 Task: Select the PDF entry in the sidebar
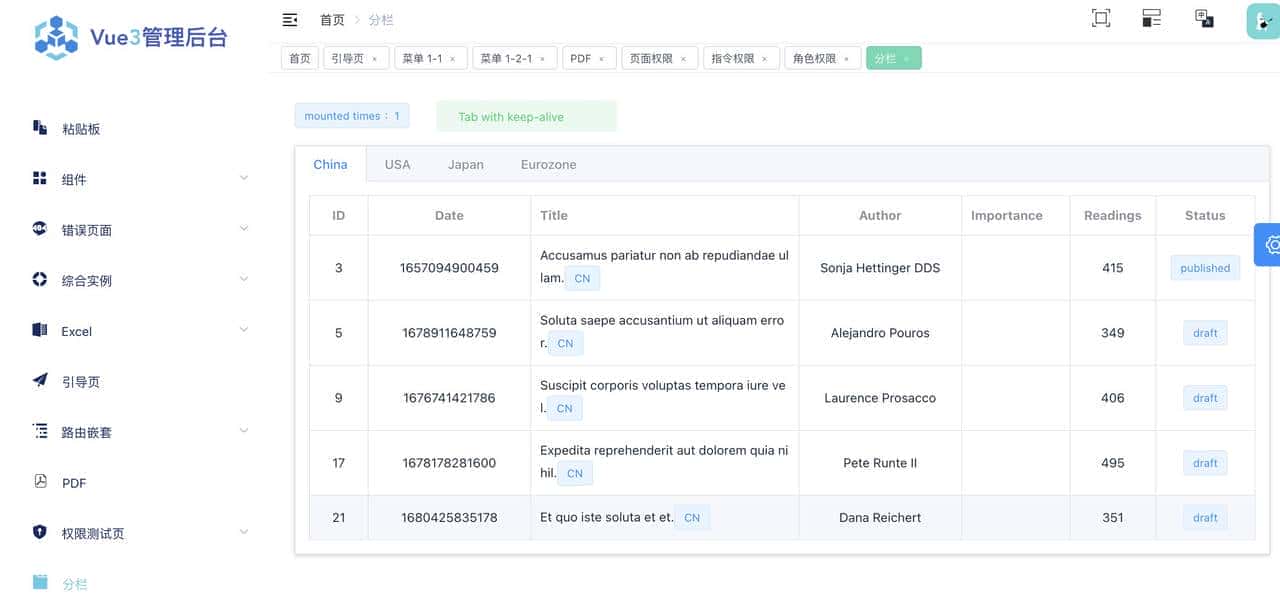pyautogui.click(x=73, y=482)
